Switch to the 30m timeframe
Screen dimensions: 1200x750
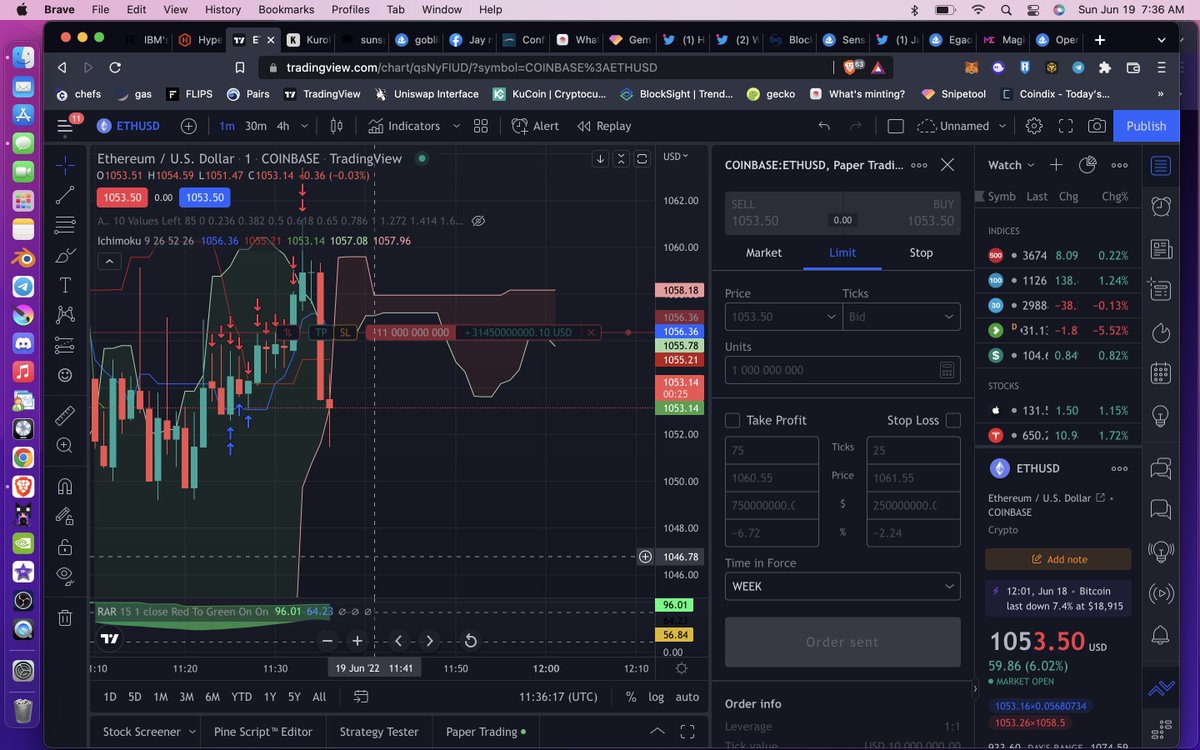(x=256, y=126)
